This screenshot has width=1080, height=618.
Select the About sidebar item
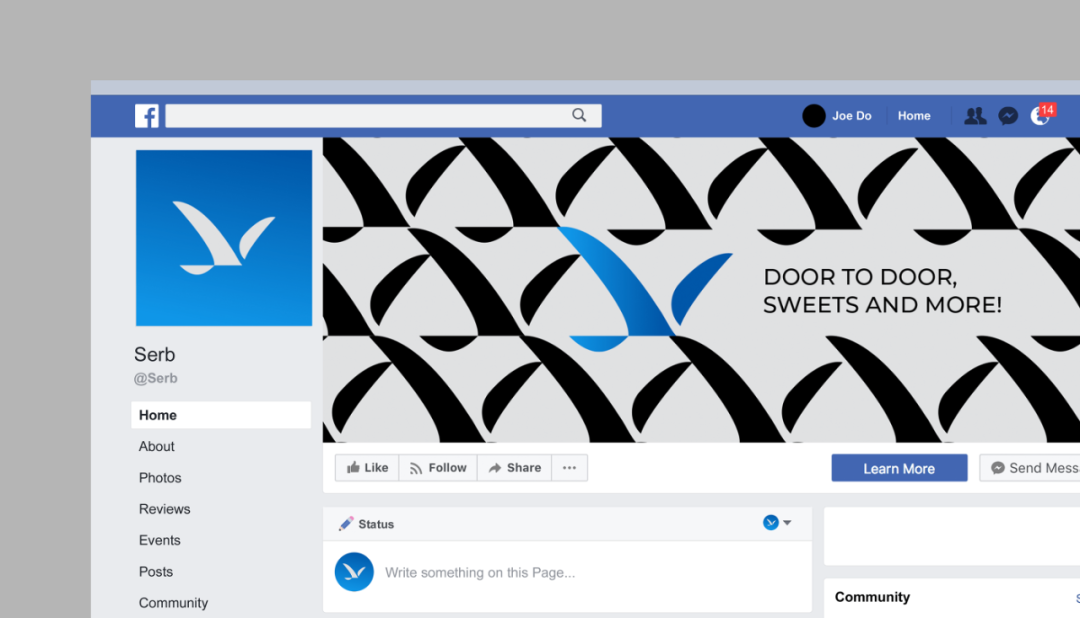click(x=156, y=446)
